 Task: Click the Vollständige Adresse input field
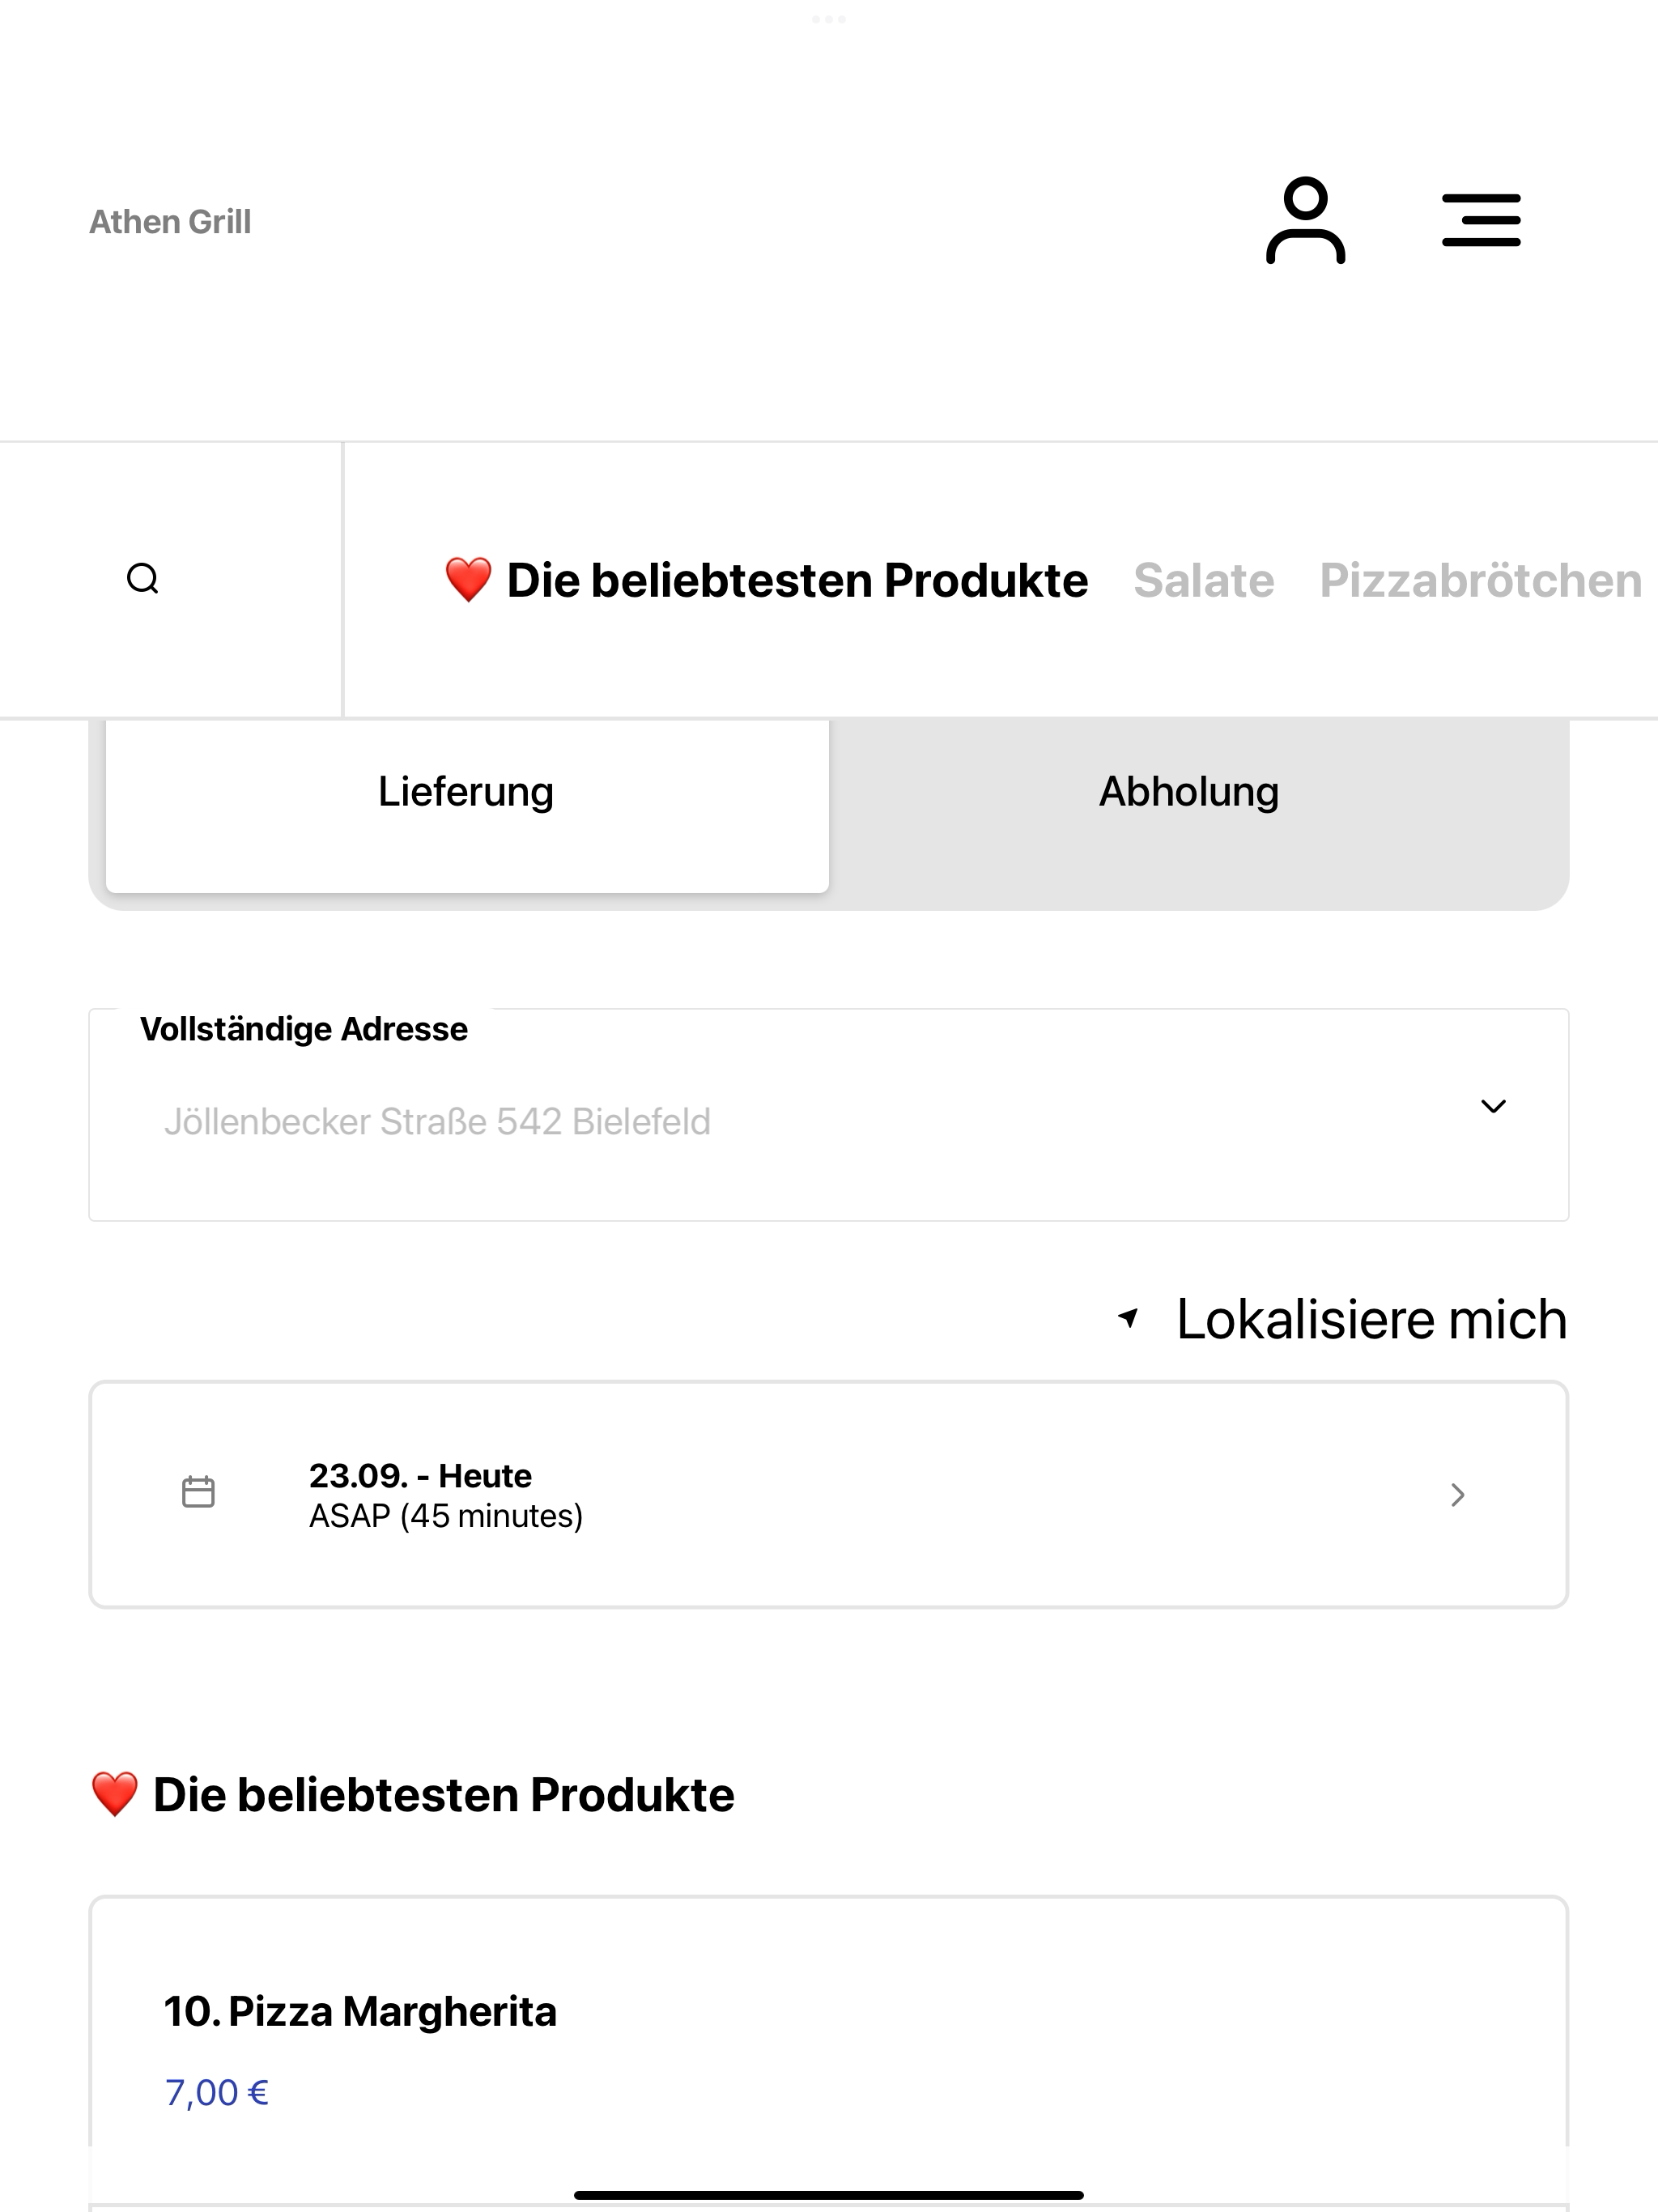(x=829, y=1115)
